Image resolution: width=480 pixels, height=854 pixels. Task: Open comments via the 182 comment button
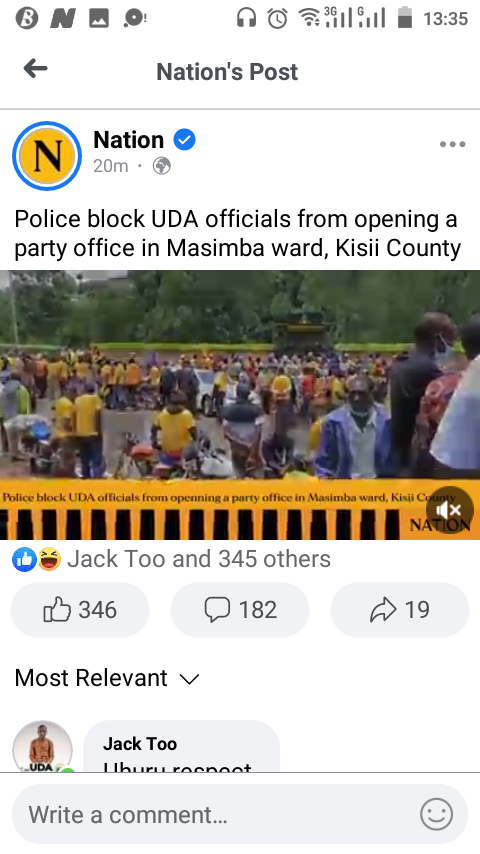point(240,609)
